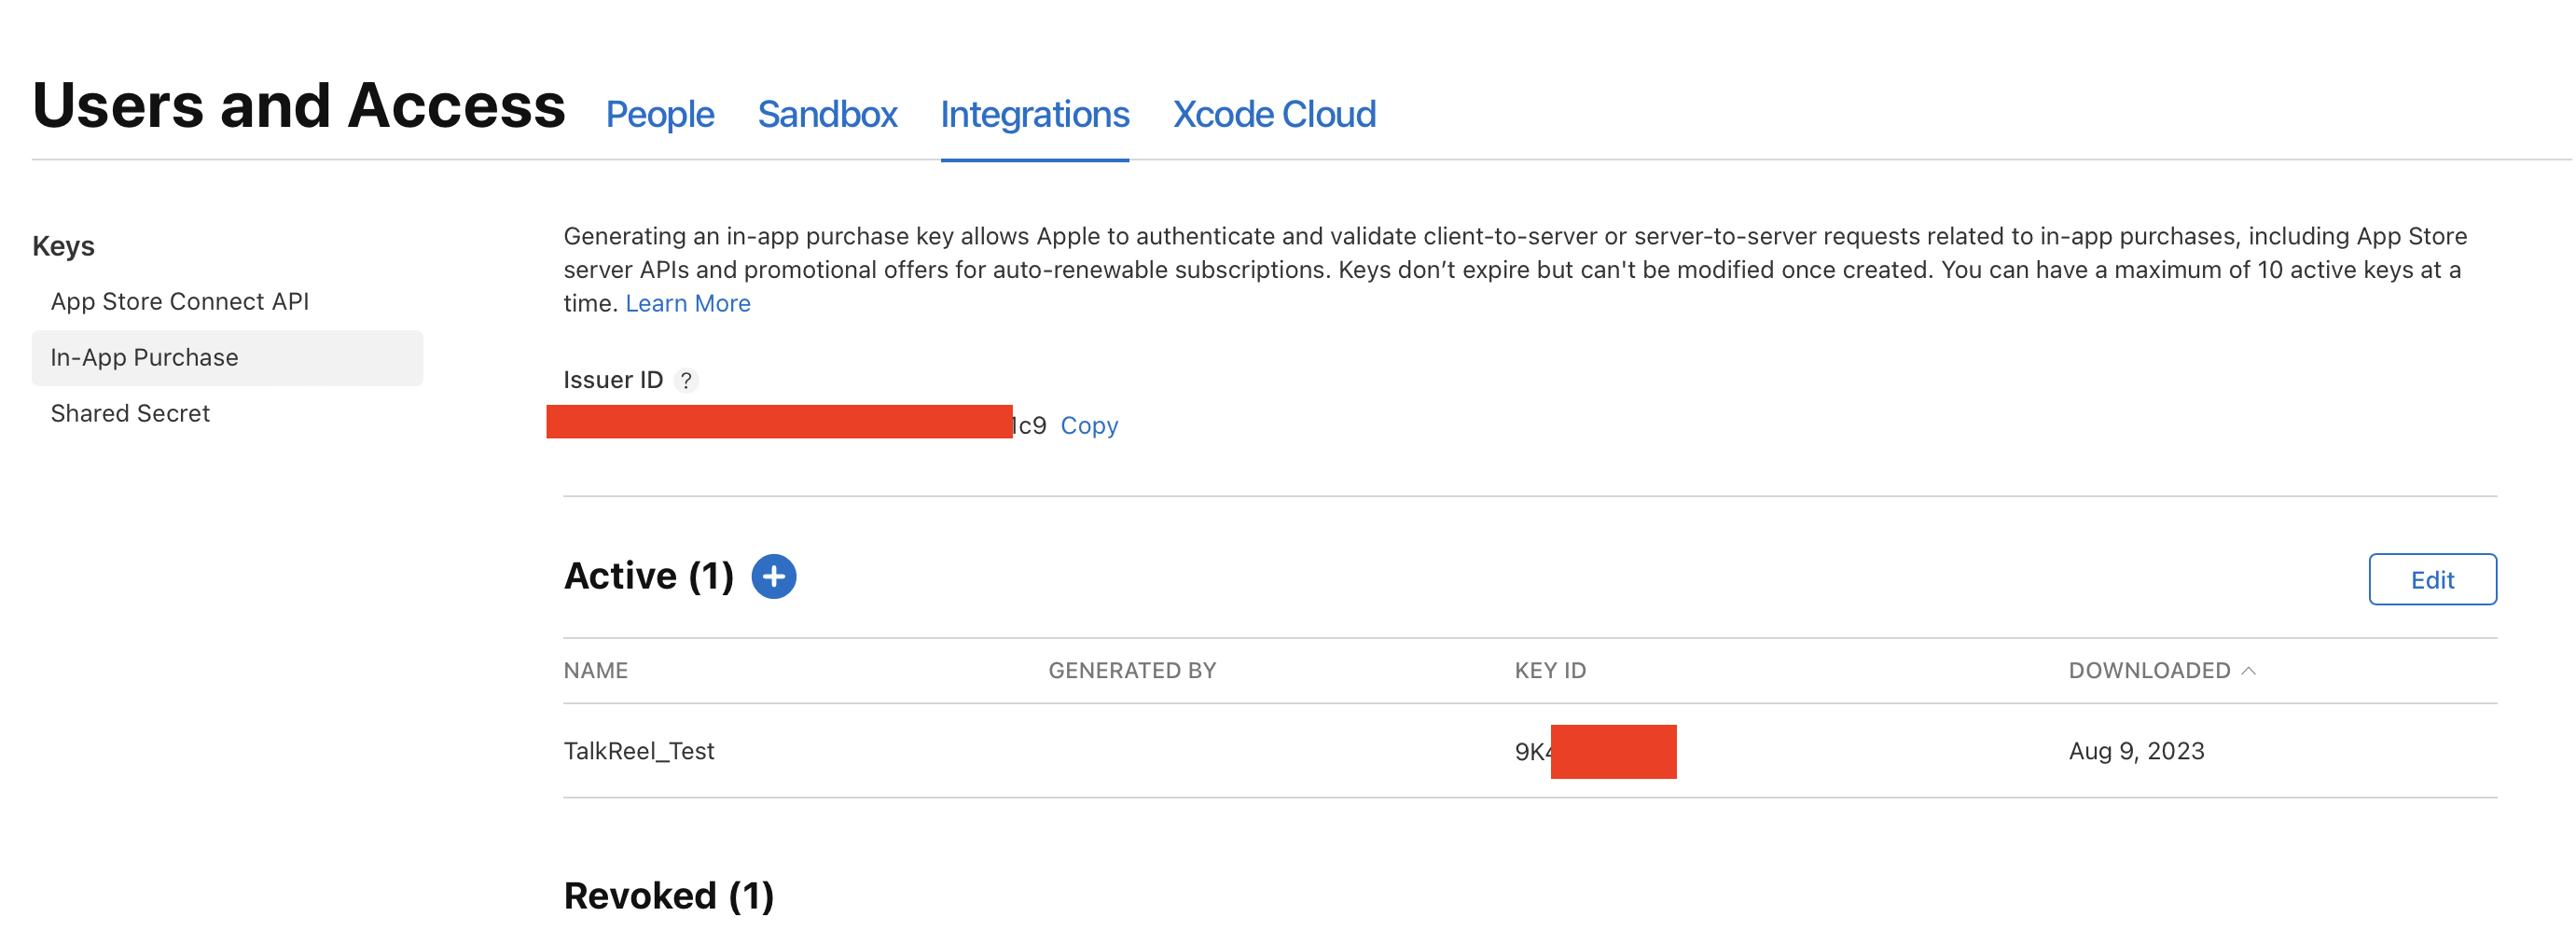
Task: Click the Revoked (1) section heading
Action: 669,895
